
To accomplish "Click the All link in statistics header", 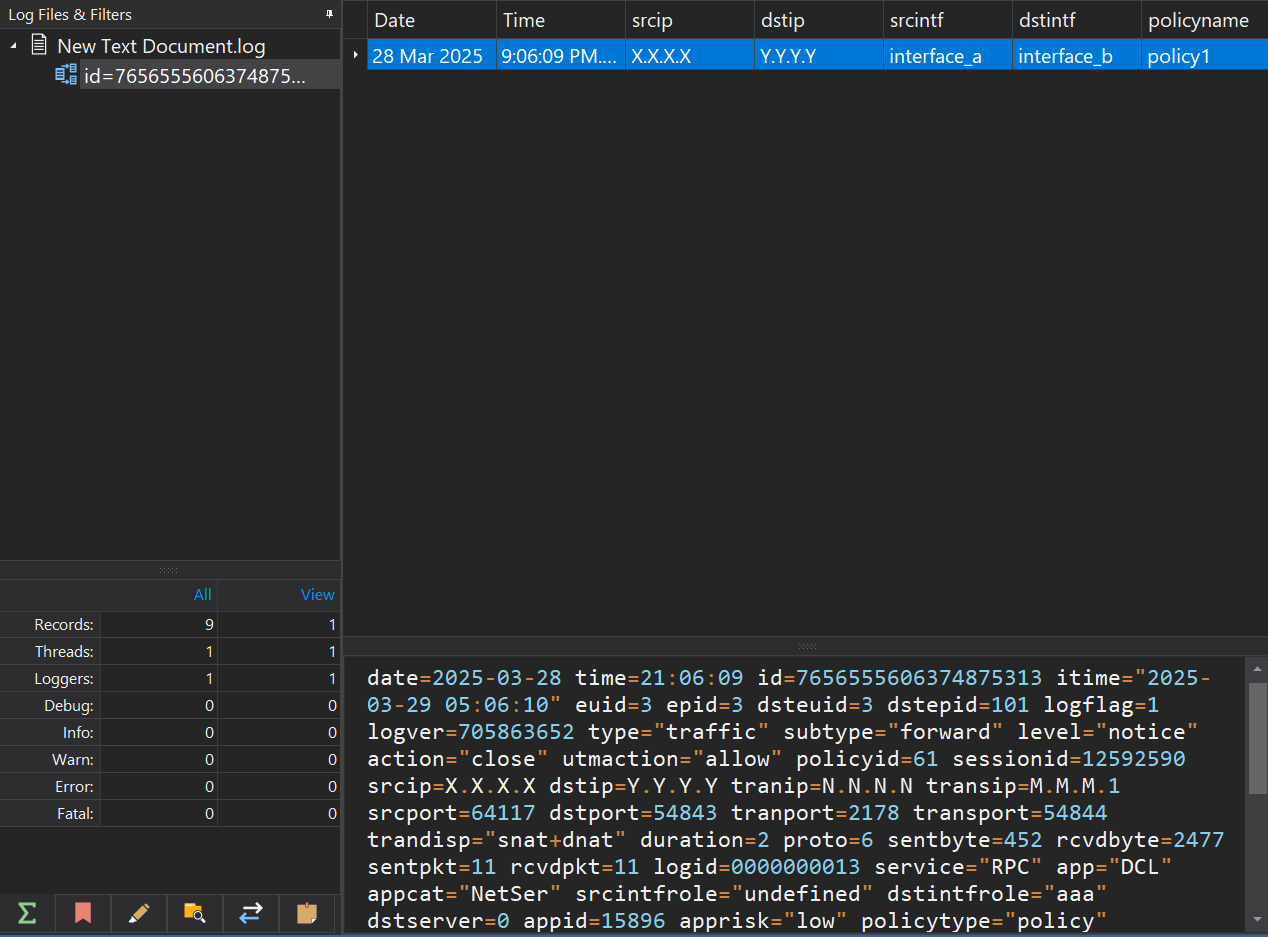I will pos(202,594).
